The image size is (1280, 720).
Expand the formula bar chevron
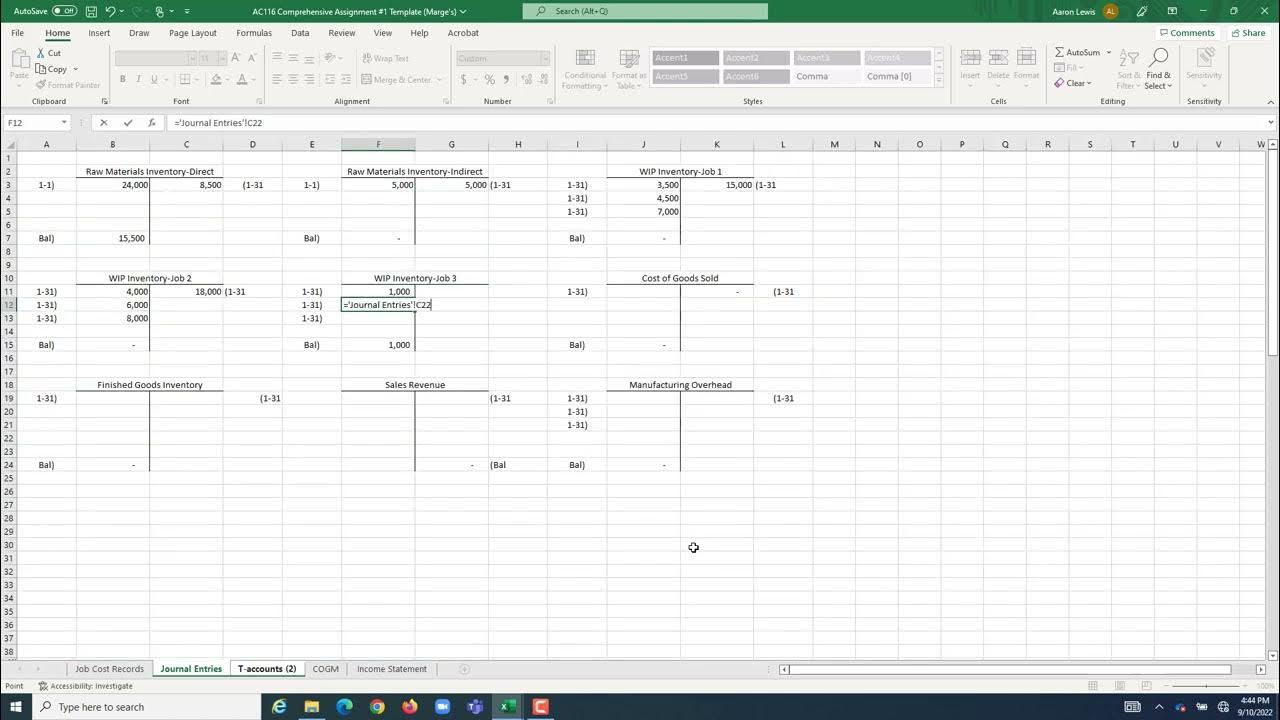click(x=1271, y=123)
